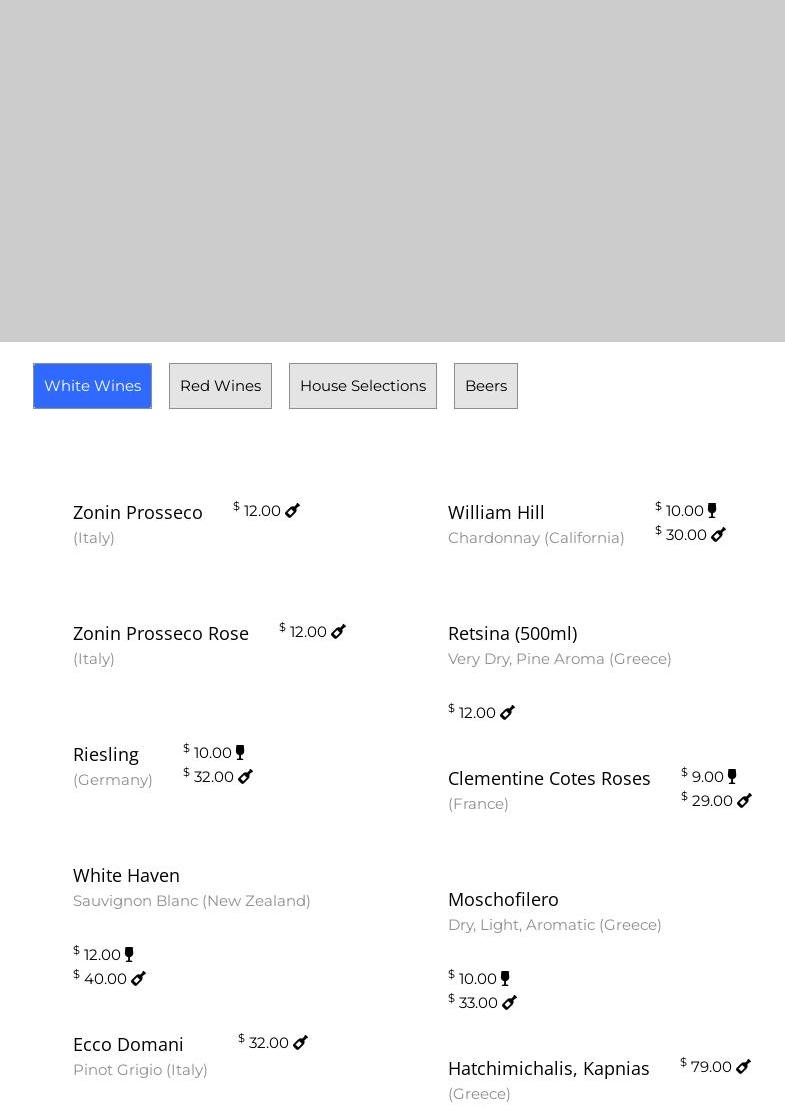Click bottle icon beside Ecco Domani $32.00
The width and height of the screenshot is (785, 1117).
301,1043
